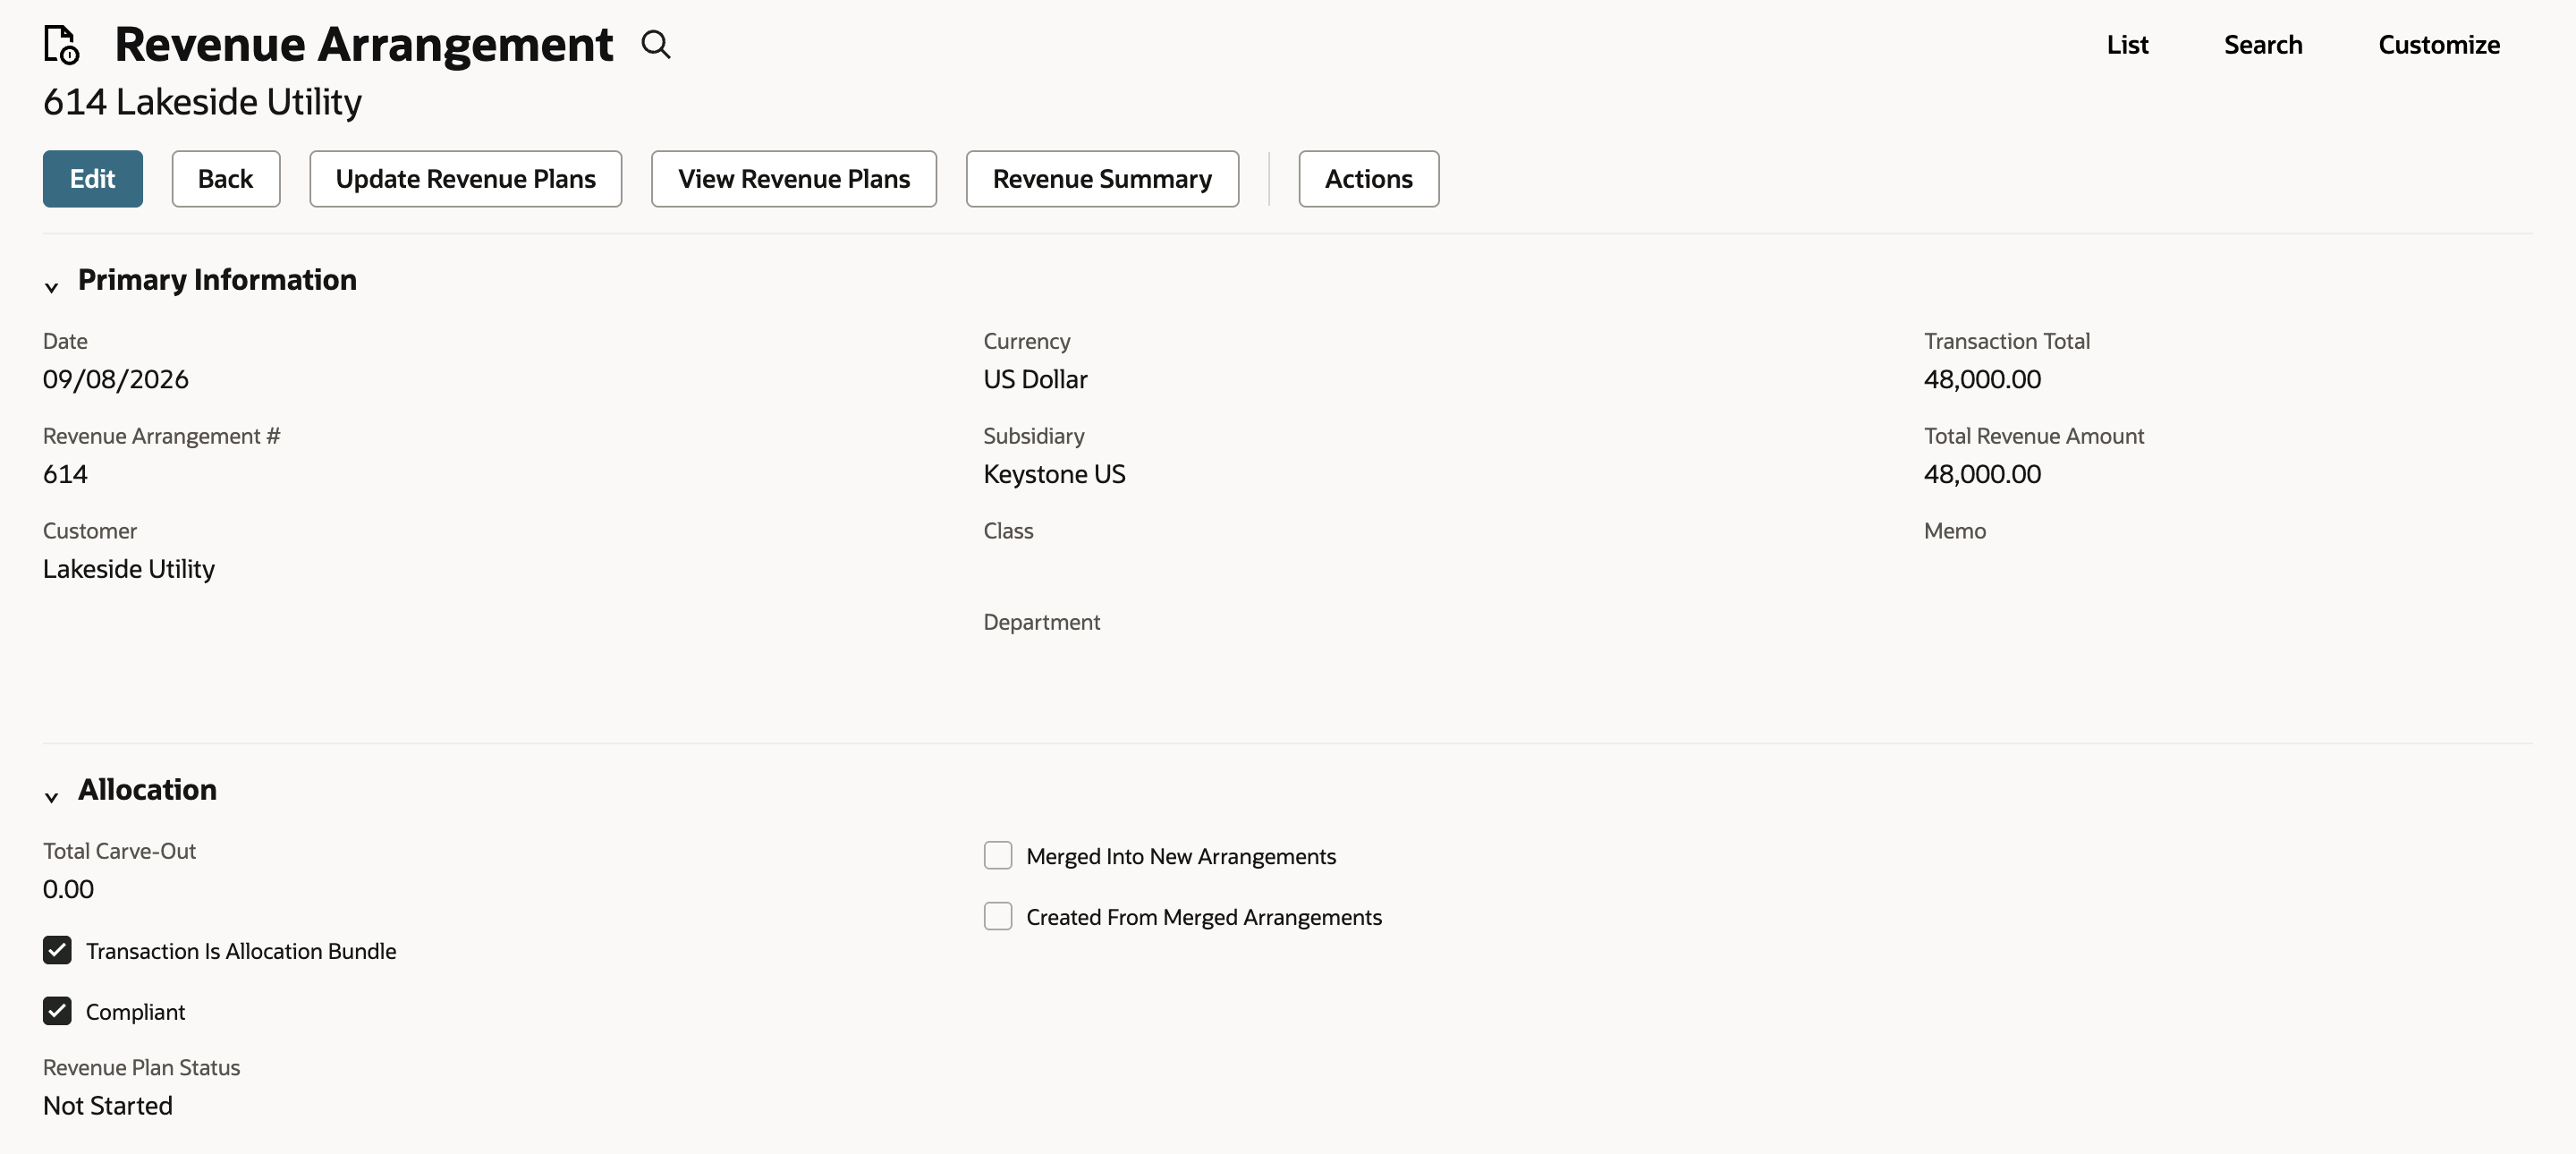The width and height of the screenshot is (2576, 1154).
Task: Select the Keystone US subsidiary value
Action: [1054, 474]
